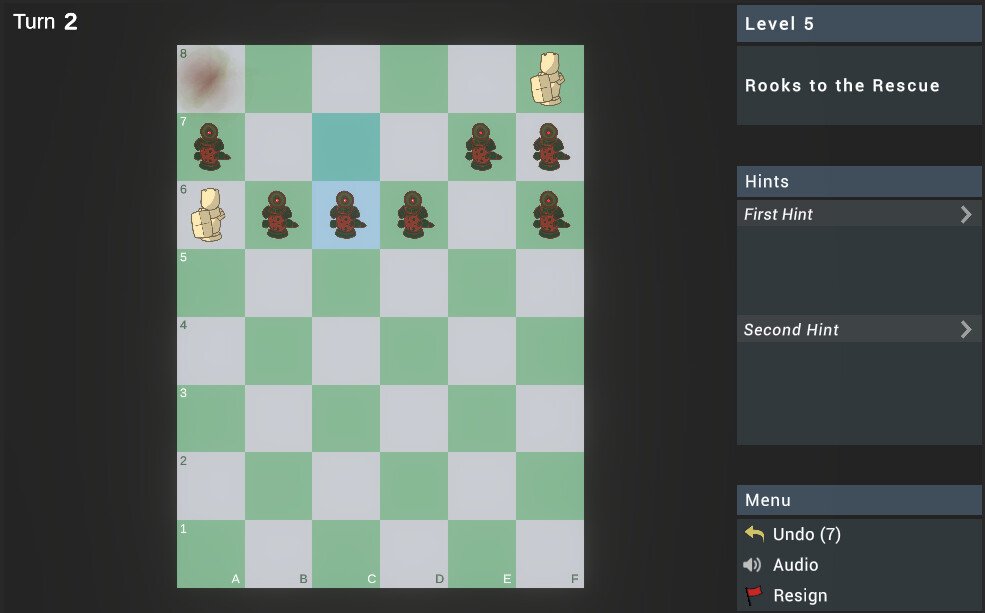Open the Hints panel header
The image size is (985, 613).
click(858, 182)
